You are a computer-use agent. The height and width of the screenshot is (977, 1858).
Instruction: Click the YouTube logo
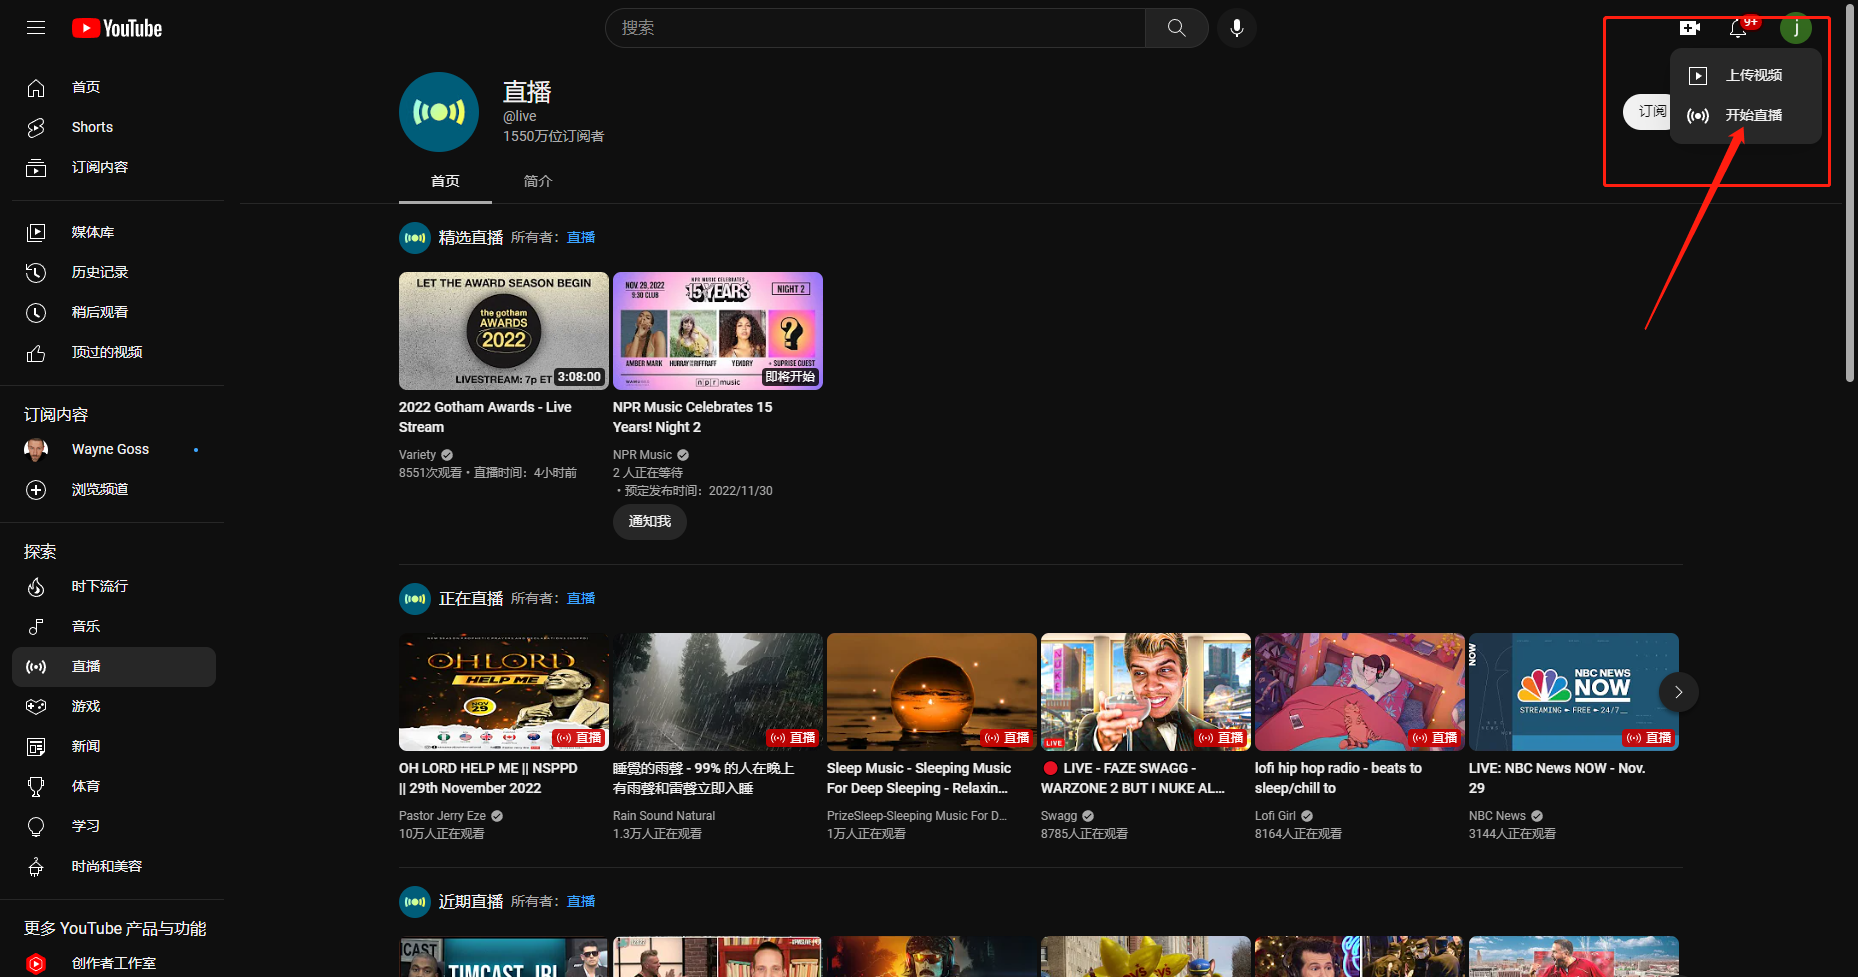pyautogui.click(x=117, y=28)
